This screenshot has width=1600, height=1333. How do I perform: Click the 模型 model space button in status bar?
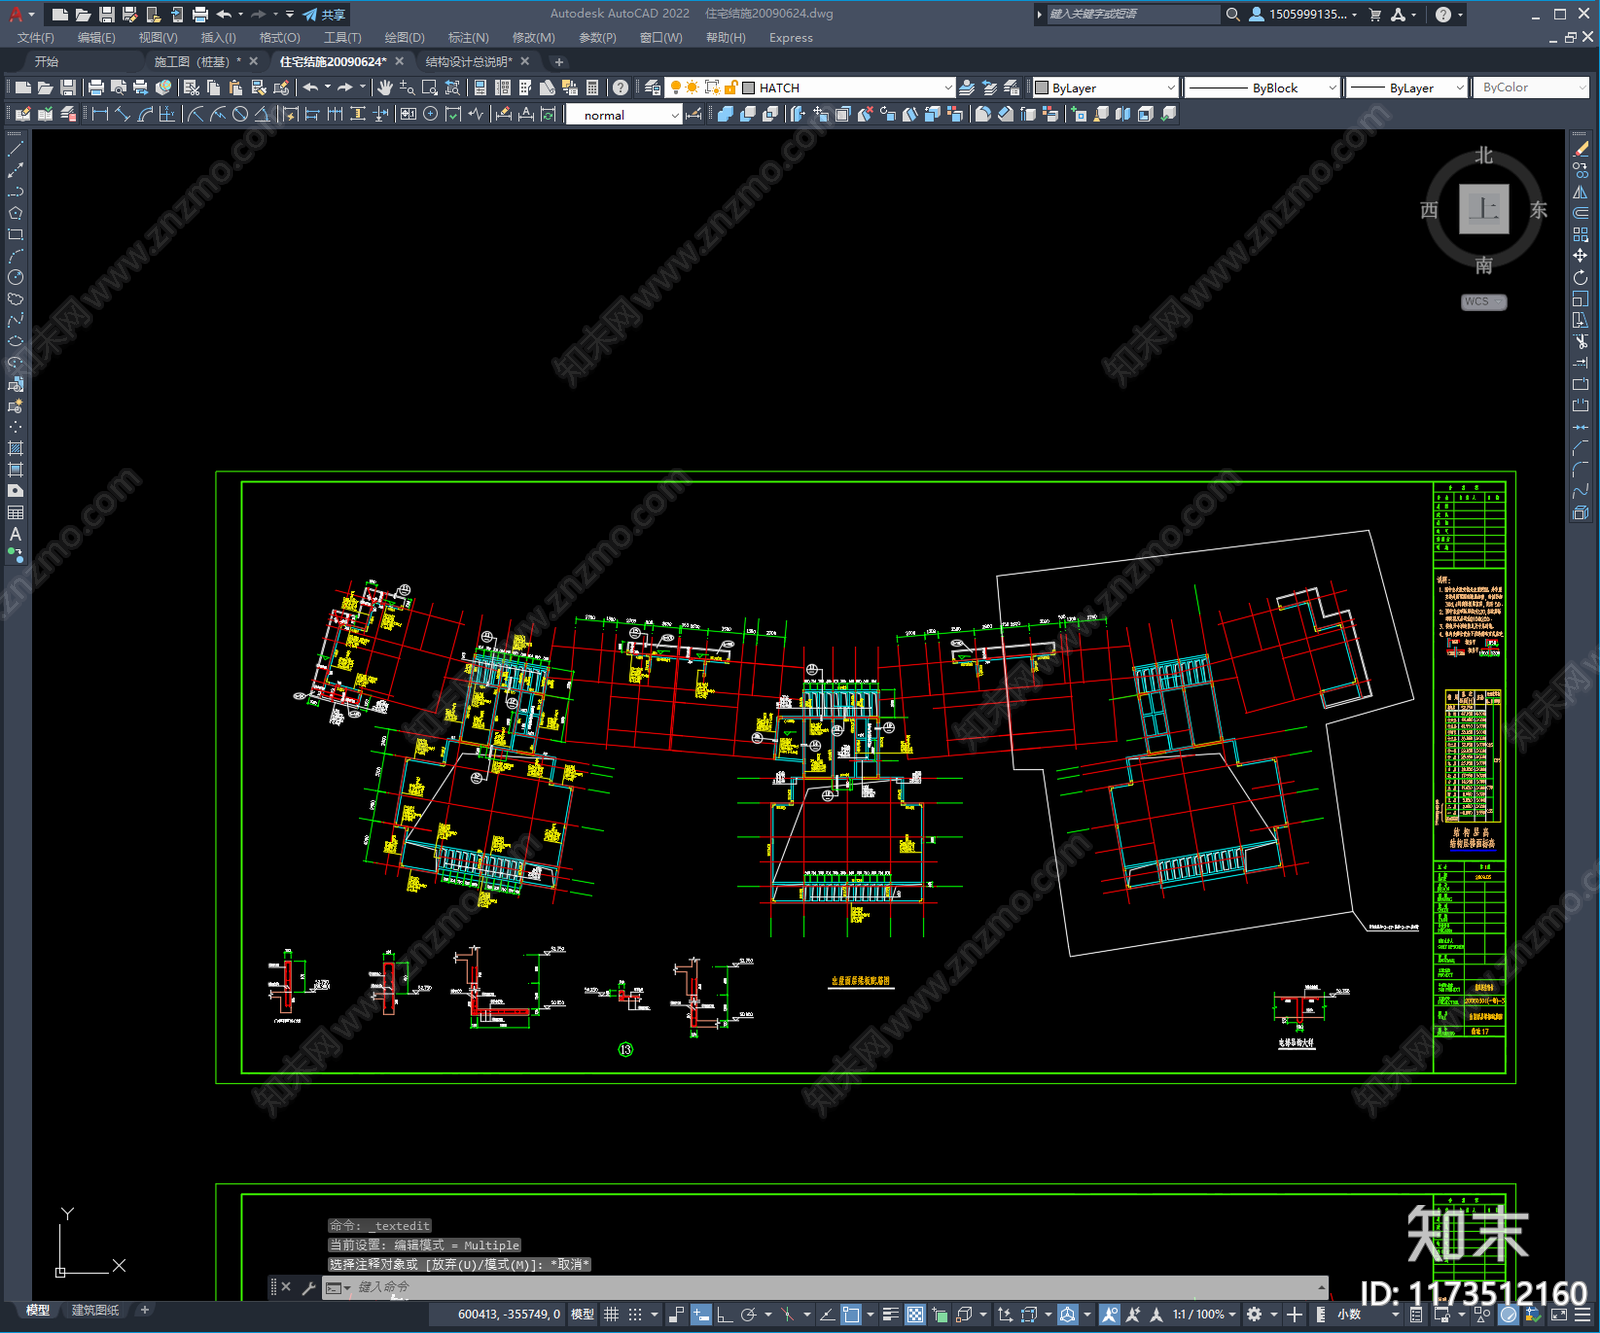click(583, 1314)
